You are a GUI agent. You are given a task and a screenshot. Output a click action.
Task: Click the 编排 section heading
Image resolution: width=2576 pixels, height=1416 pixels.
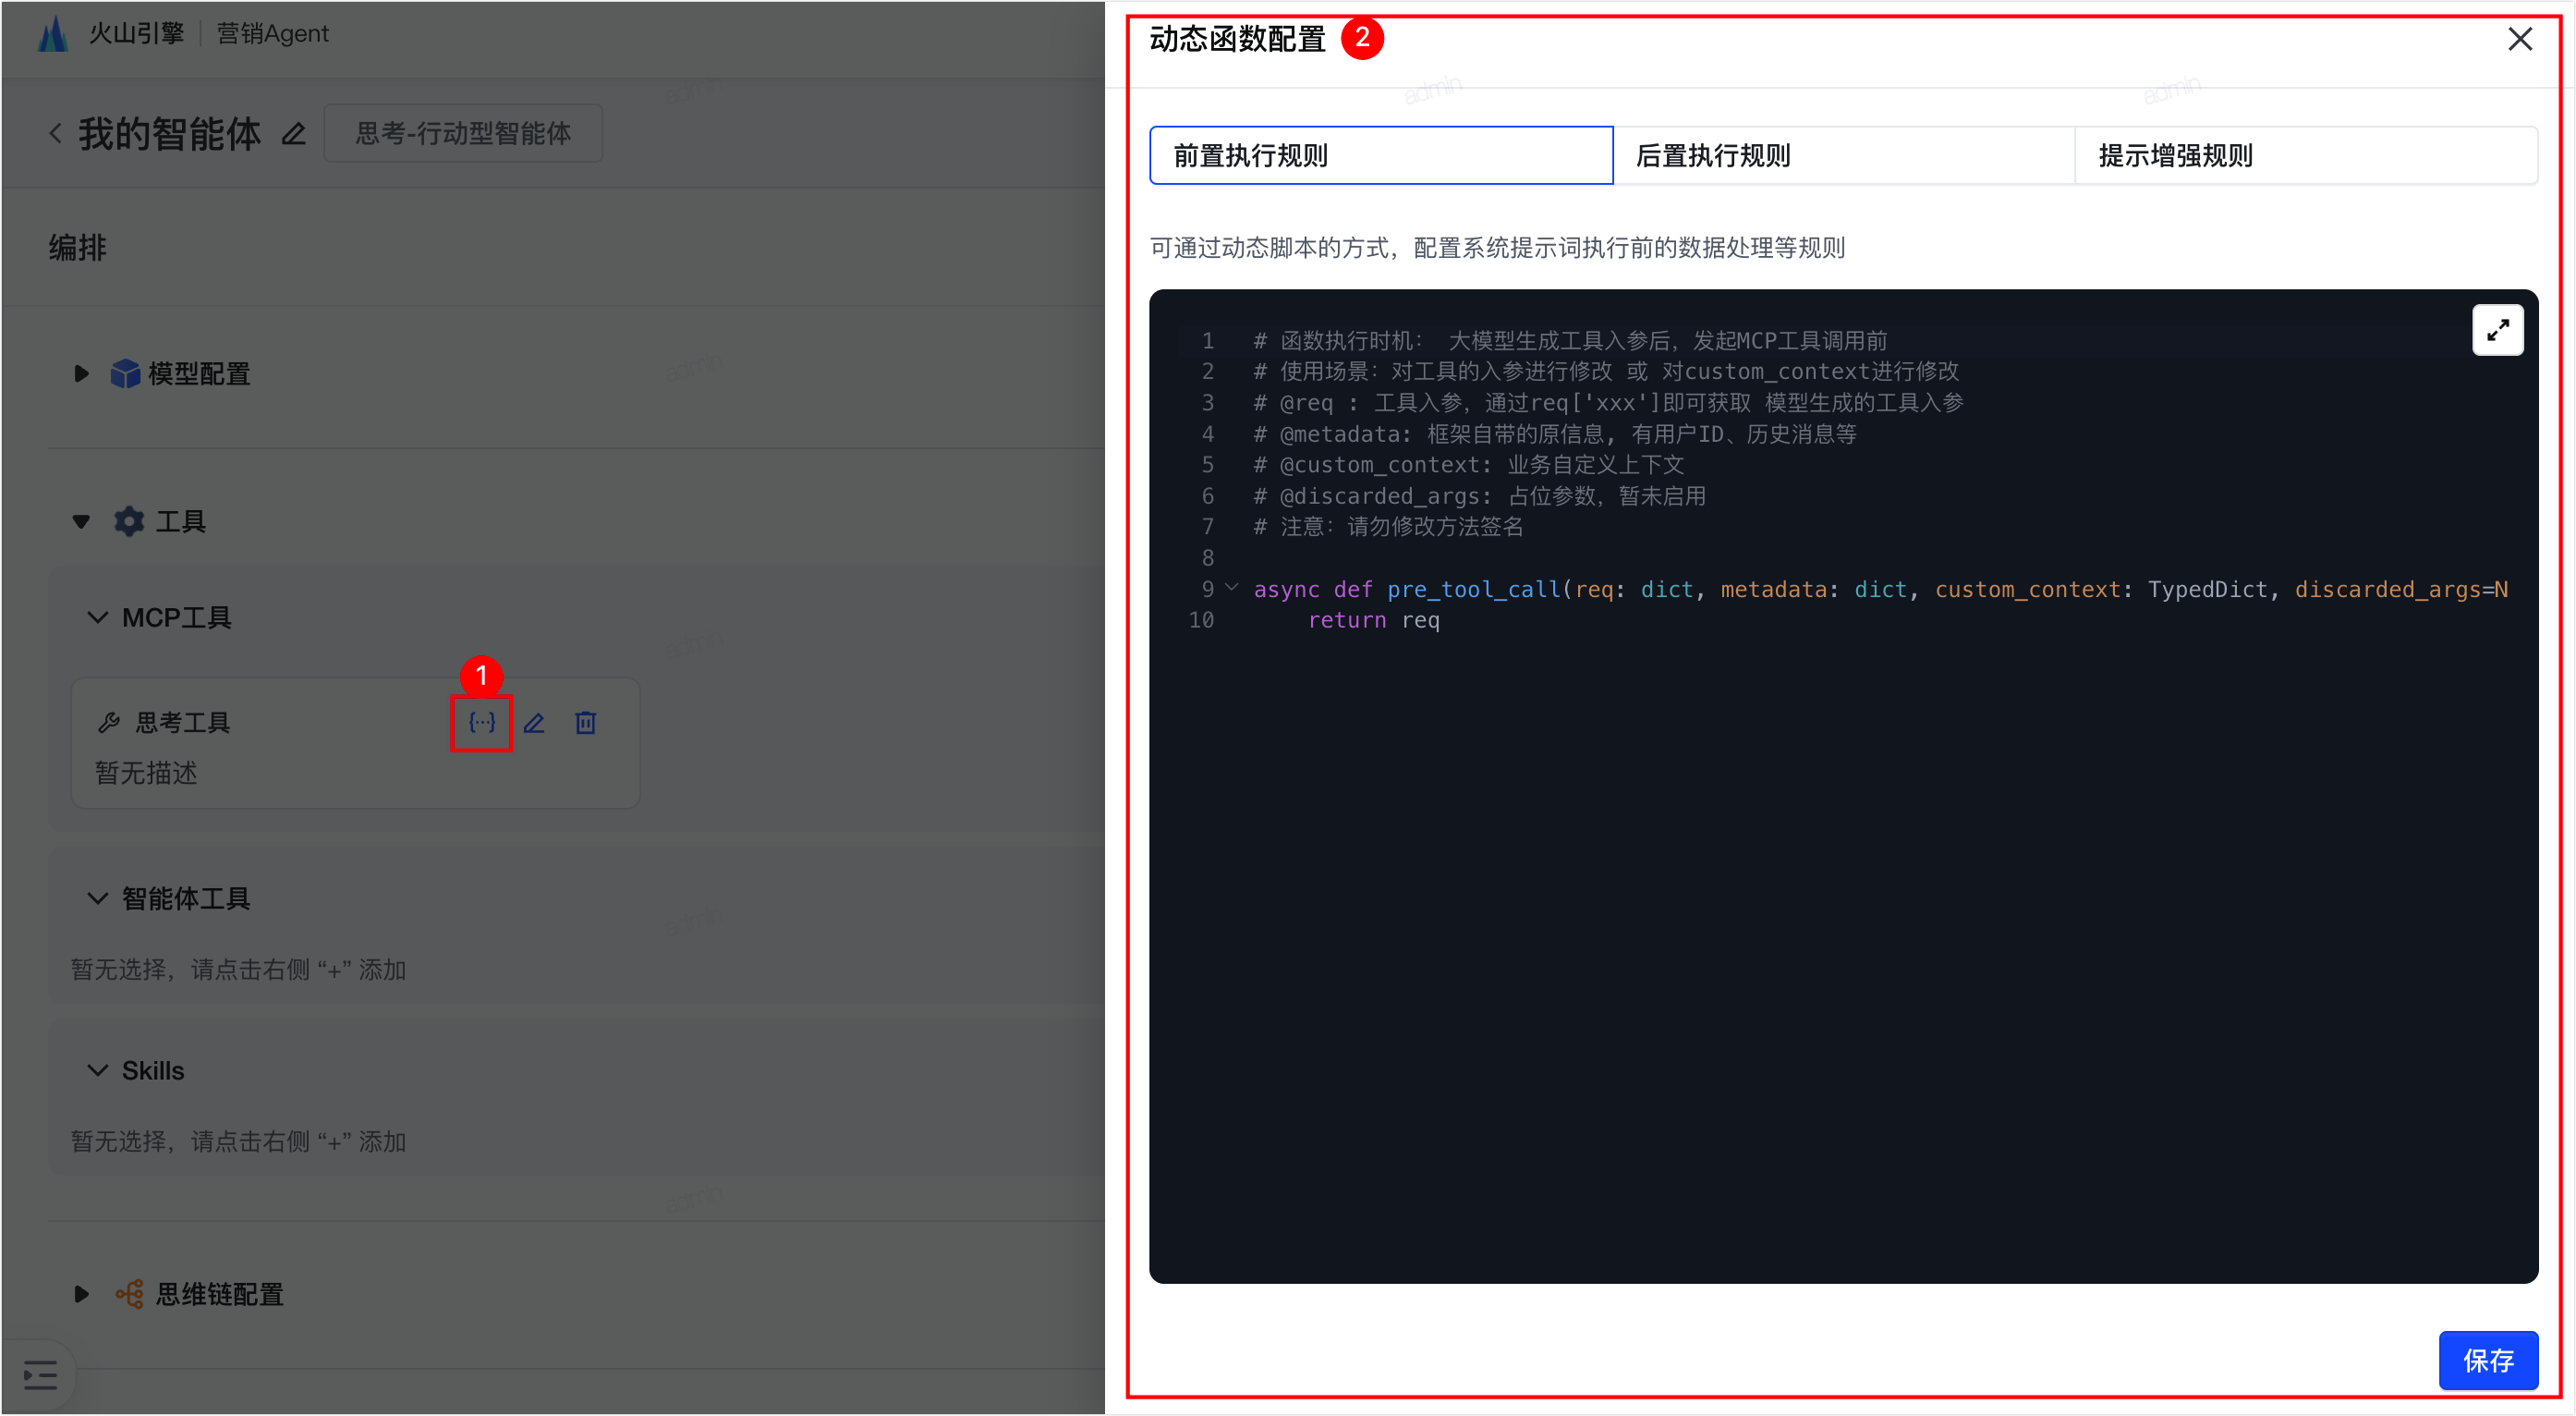point(78,247)
